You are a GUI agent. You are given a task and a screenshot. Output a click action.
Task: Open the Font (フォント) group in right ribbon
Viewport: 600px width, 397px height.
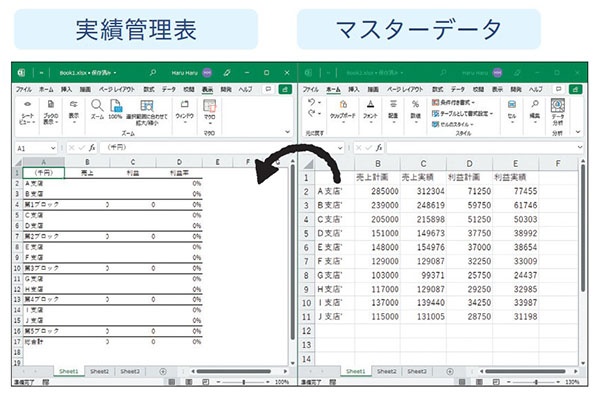(x=370, y=111)
